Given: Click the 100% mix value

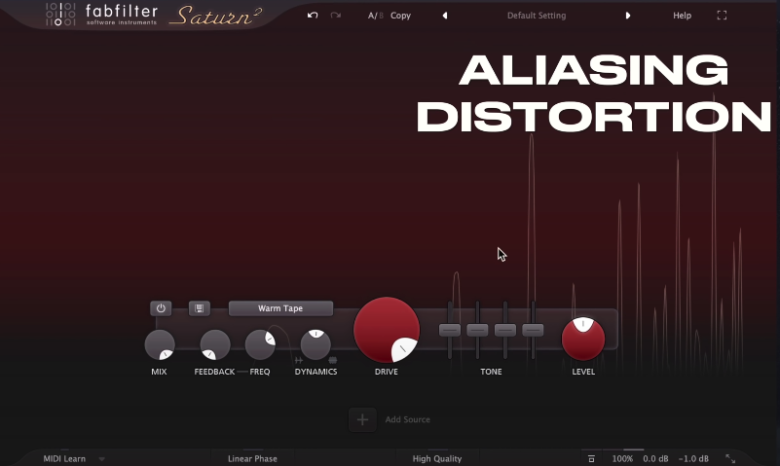Looking at the screenshot, I should tap(622, 459).
